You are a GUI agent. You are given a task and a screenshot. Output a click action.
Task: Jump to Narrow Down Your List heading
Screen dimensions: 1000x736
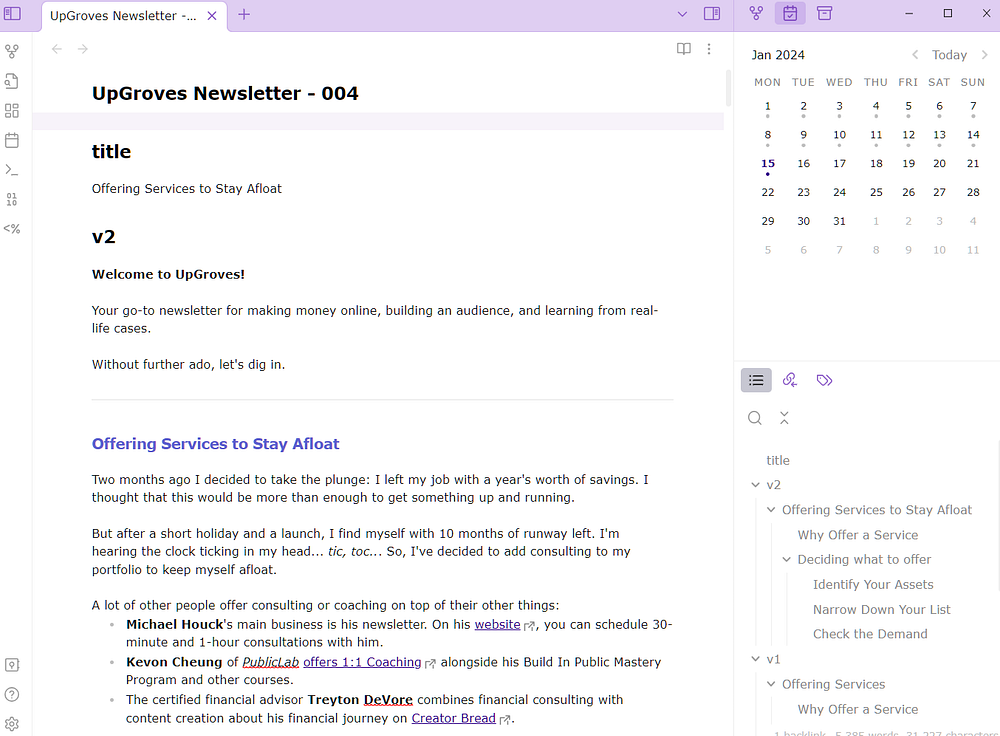click(881, 609)
